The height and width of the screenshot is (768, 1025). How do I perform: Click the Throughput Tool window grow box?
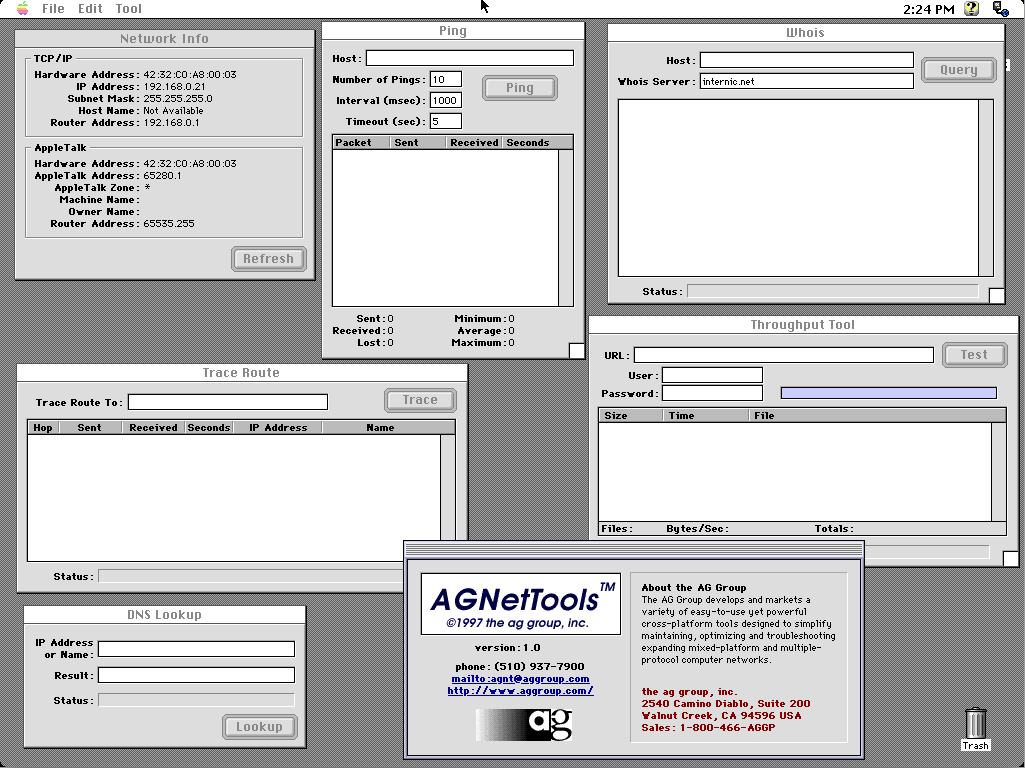pyautogui.click(x=1011, y=559)
